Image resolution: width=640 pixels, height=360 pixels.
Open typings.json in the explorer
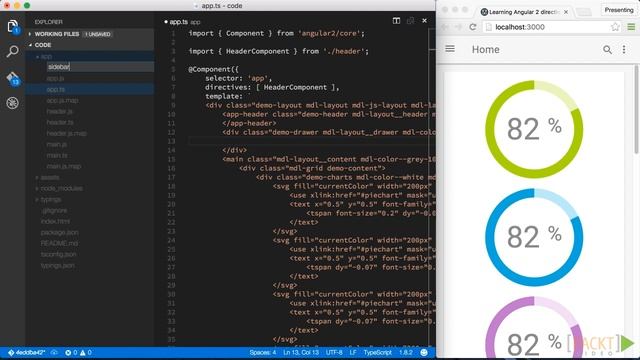coord(57,265)
